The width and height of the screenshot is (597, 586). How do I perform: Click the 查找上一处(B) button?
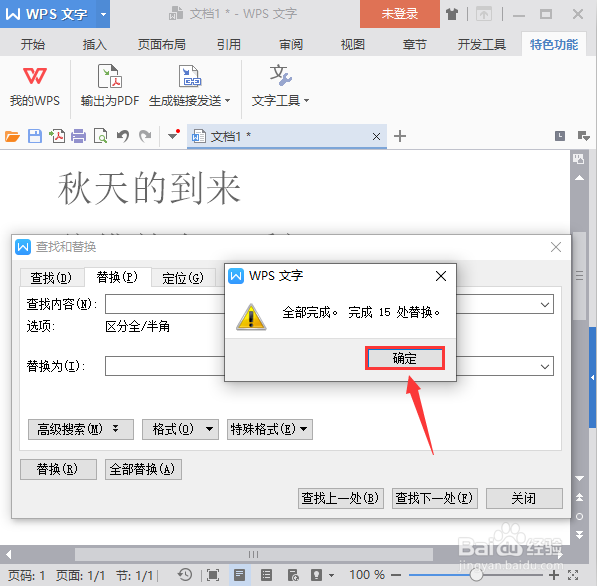(x=341, y=498)
